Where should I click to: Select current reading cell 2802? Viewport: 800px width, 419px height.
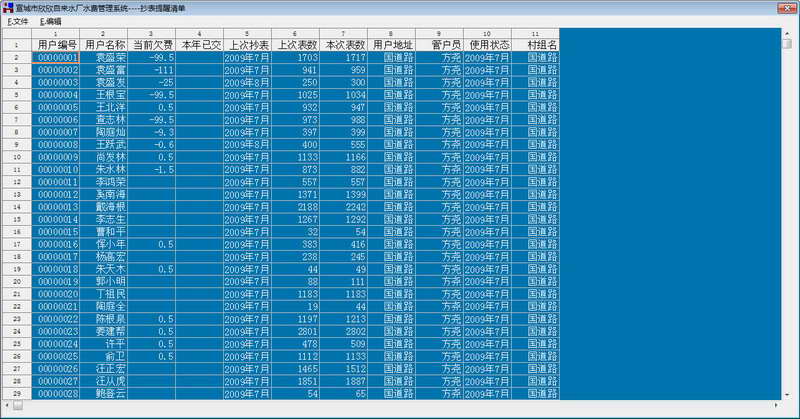click(343, 331)
